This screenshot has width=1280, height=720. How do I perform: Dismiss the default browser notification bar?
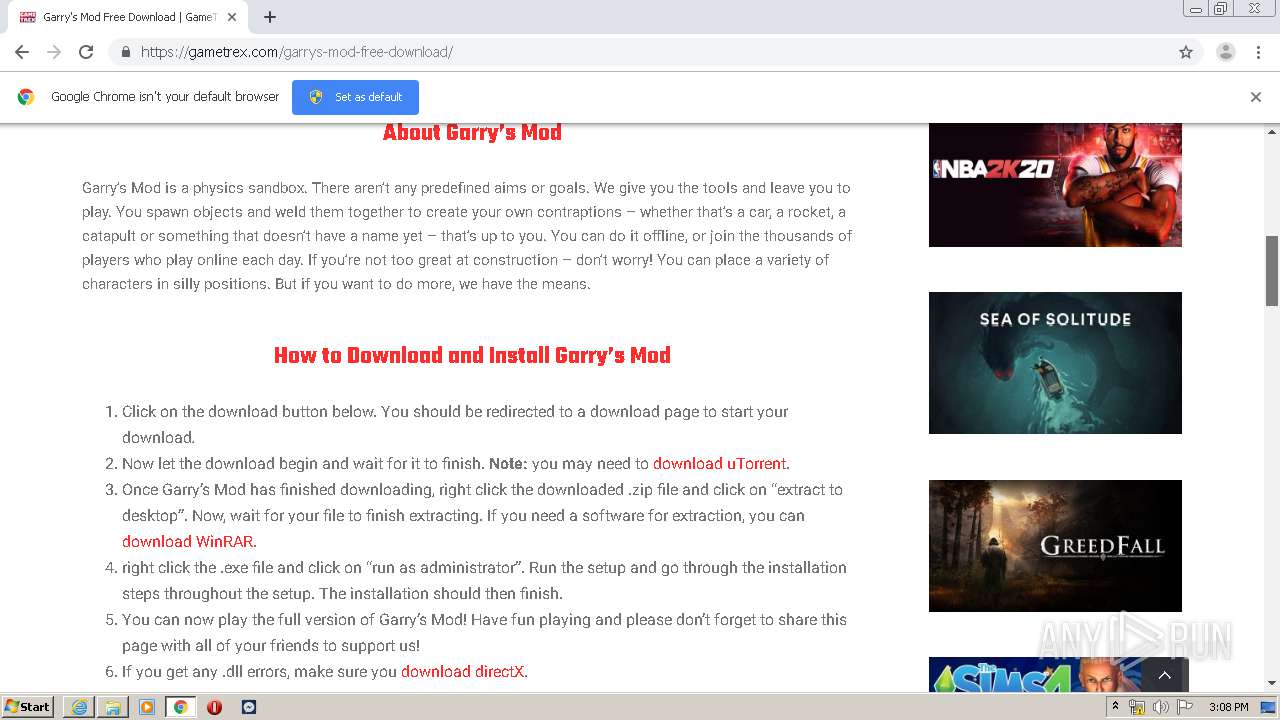[x=1256, y=97]
